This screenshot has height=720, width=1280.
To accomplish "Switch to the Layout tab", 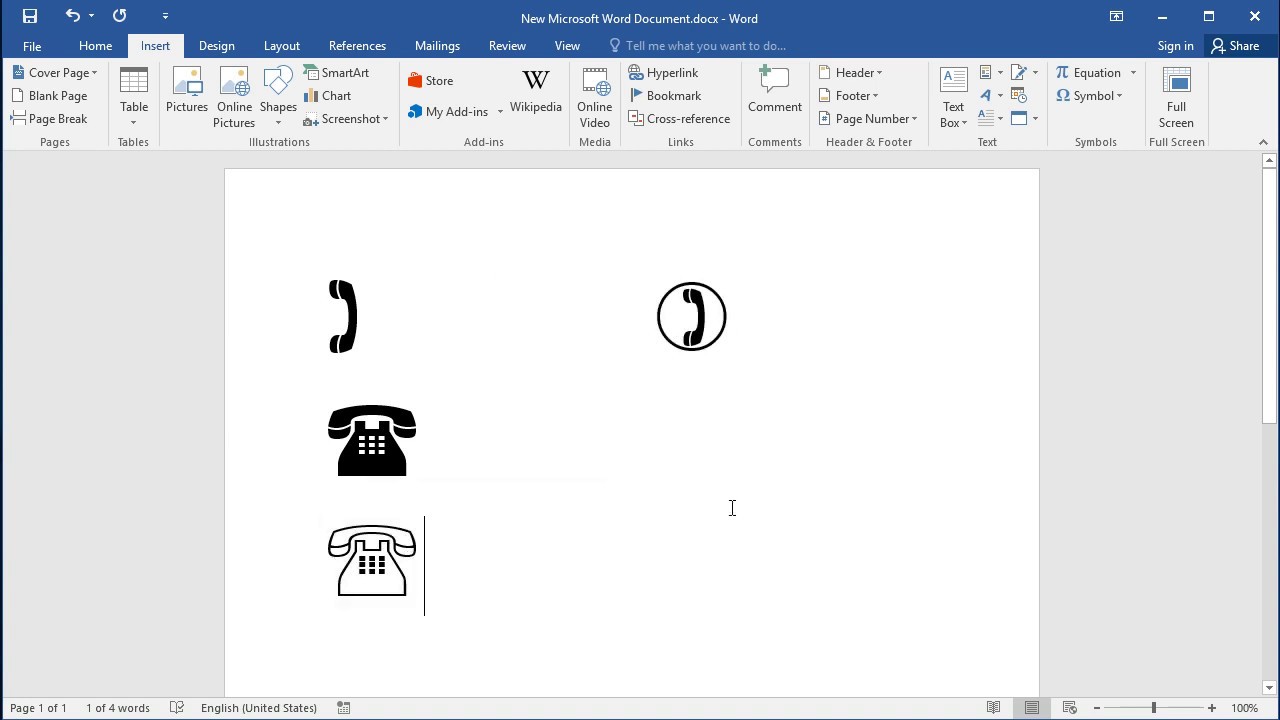I will pos(282,46).
